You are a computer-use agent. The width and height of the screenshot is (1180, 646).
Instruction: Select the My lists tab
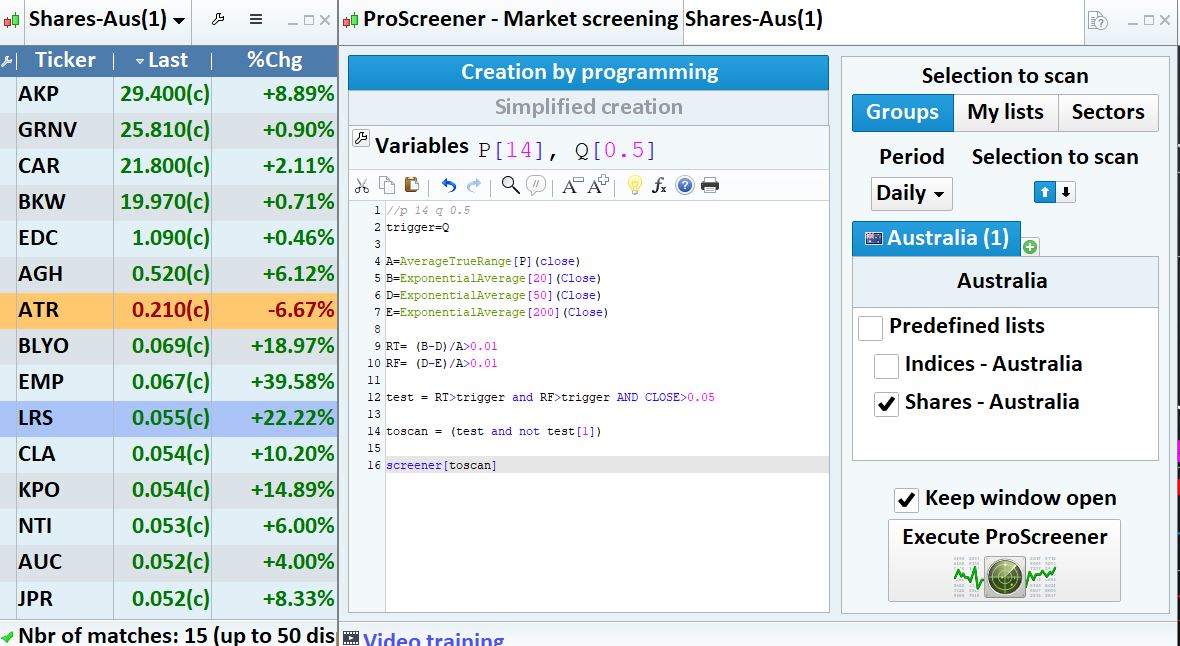point(1005,112)
